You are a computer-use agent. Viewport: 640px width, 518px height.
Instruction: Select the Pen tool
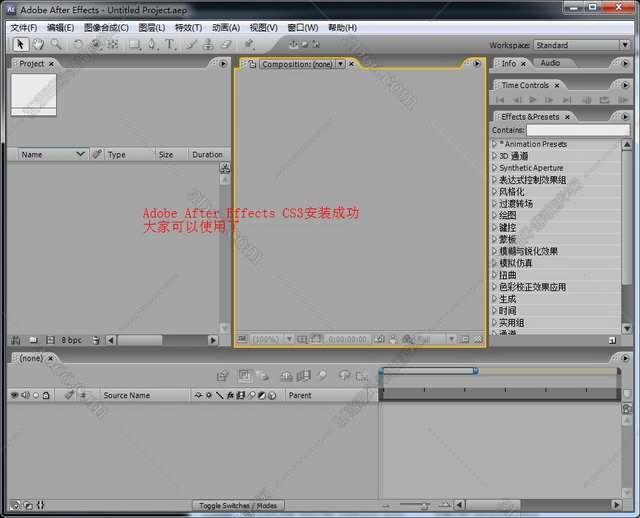[152, 44]
